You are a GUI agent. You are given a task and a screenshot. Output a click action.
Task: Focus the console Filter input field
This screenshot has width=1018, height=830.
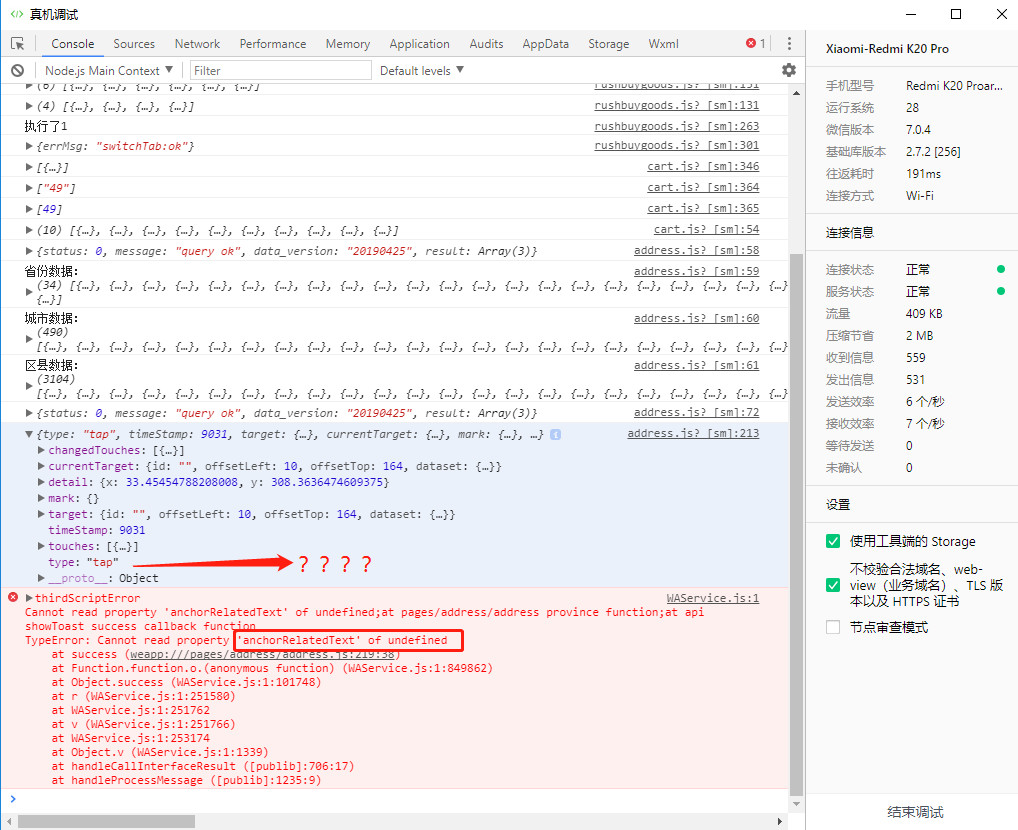(280, 70)
